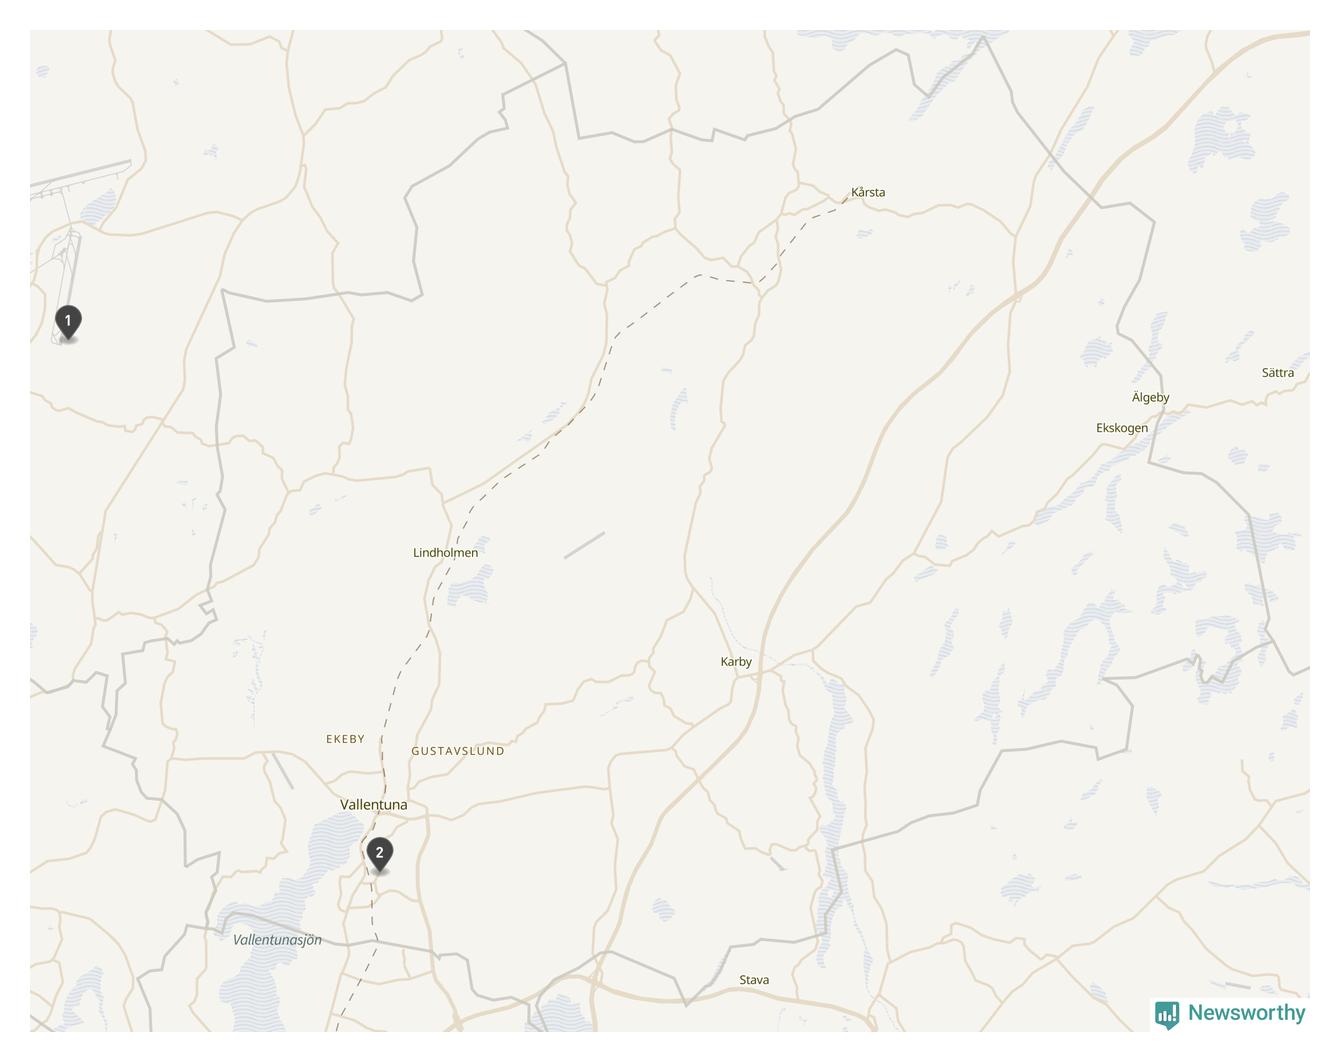Select the Älgeby place label
Viewport: 1340px width, 1062px height.
tap(1150, 397)
